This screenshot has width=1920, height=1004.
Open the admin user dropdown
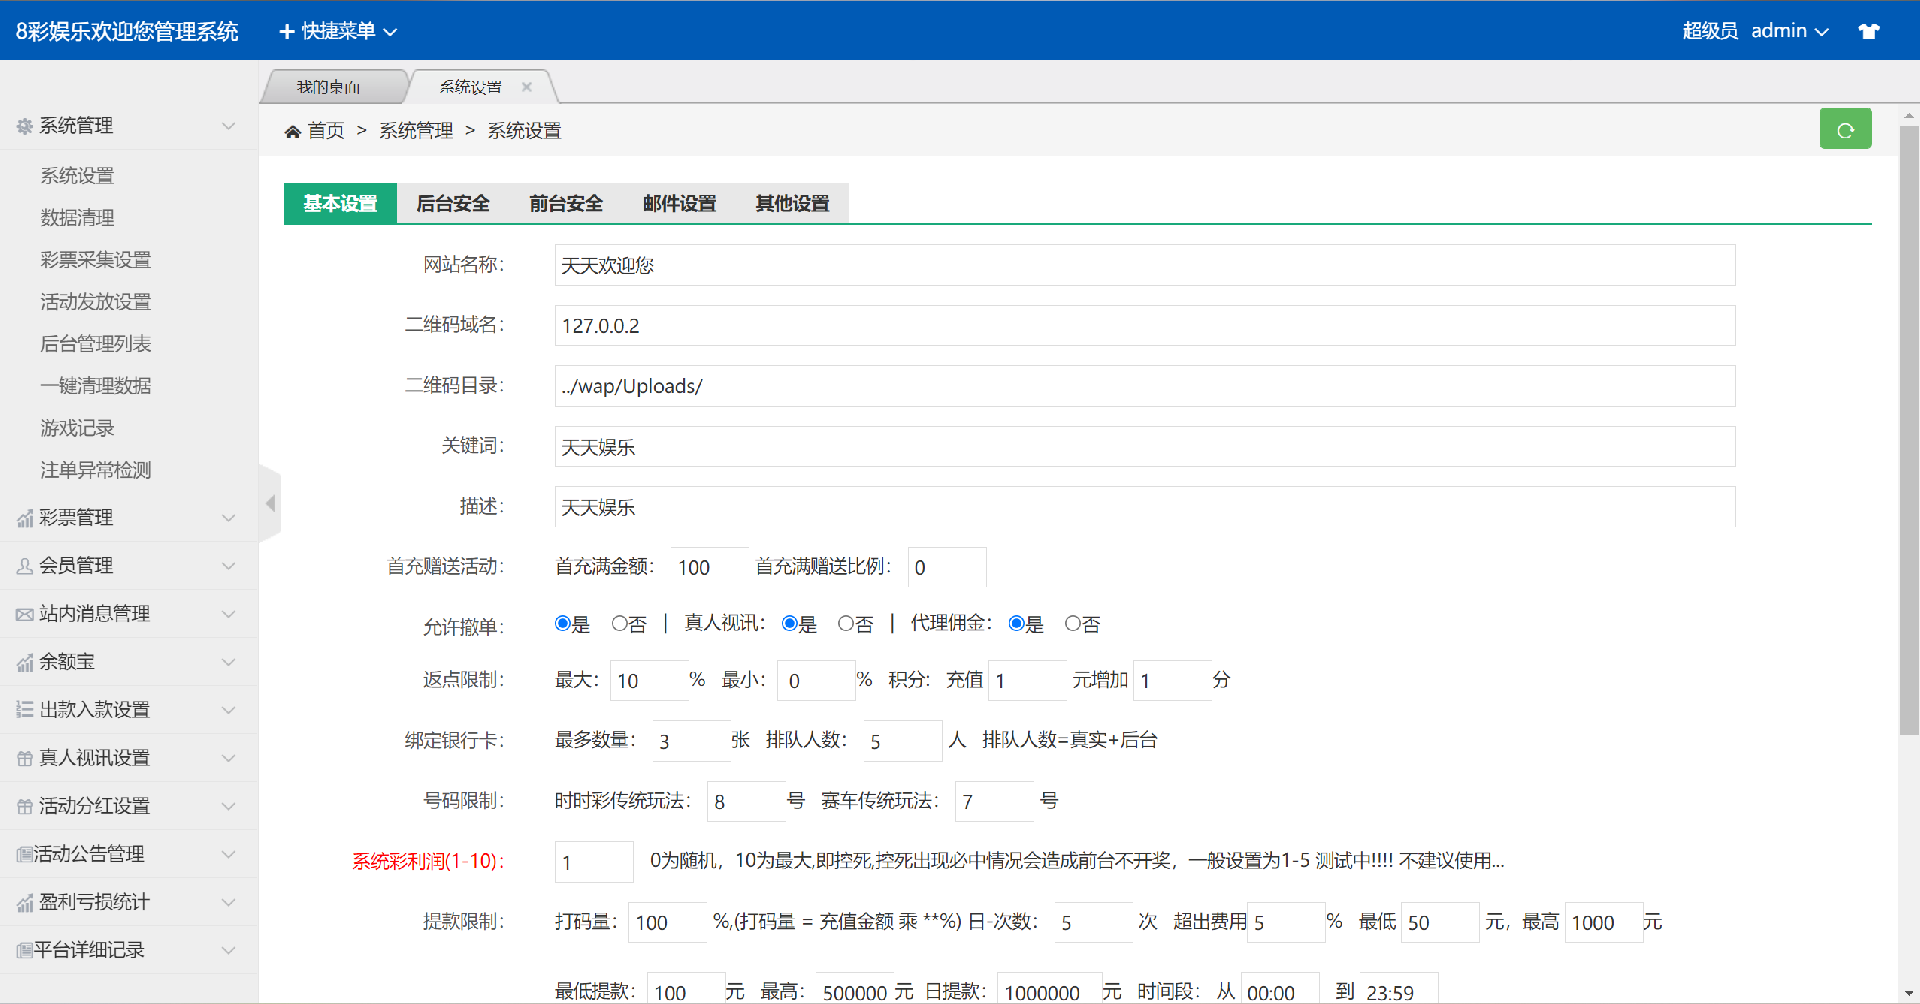(x=1789, y=31)
